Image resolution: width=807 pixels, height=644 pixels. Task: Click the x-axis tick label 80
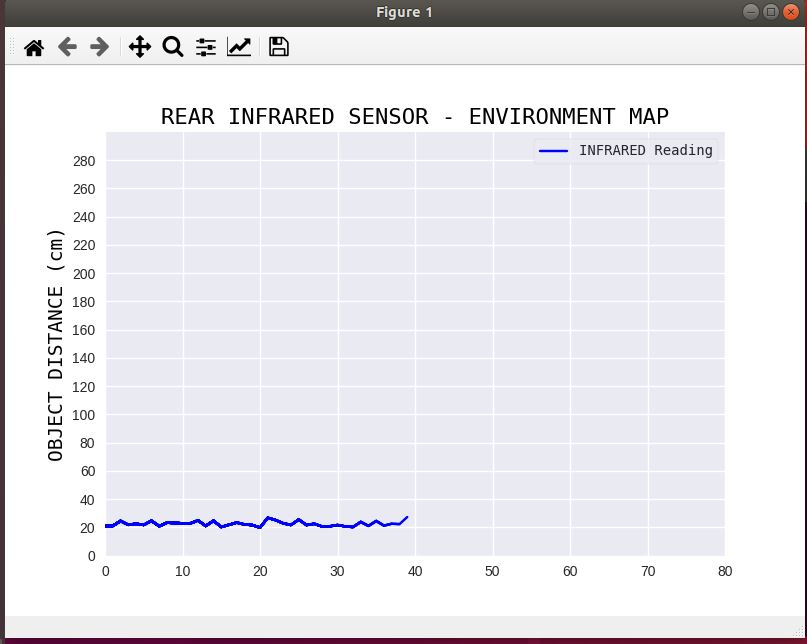tap(725, 571)
